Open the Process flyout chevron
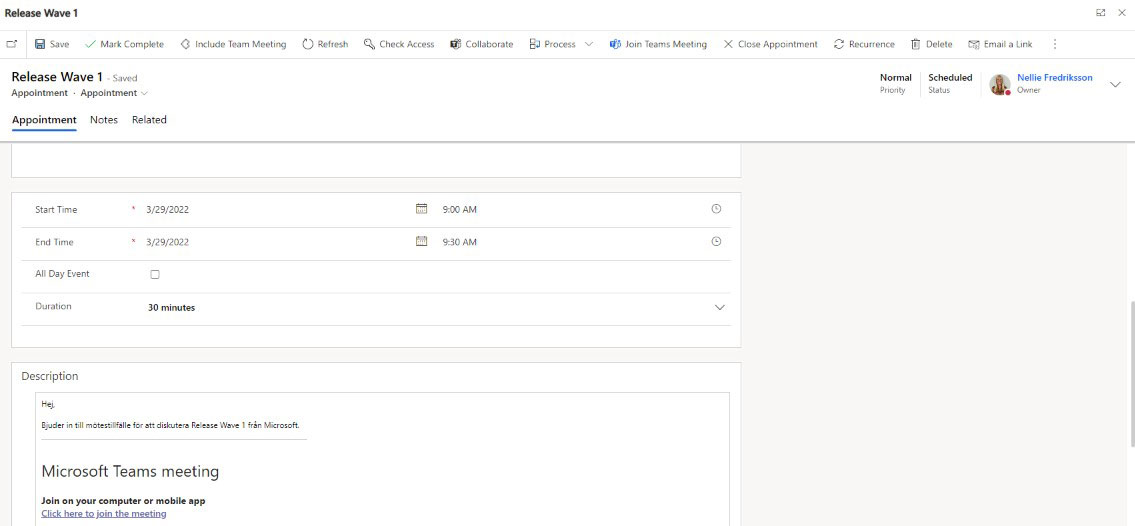This screenshot has height=526, width=1135. [589, 44]
